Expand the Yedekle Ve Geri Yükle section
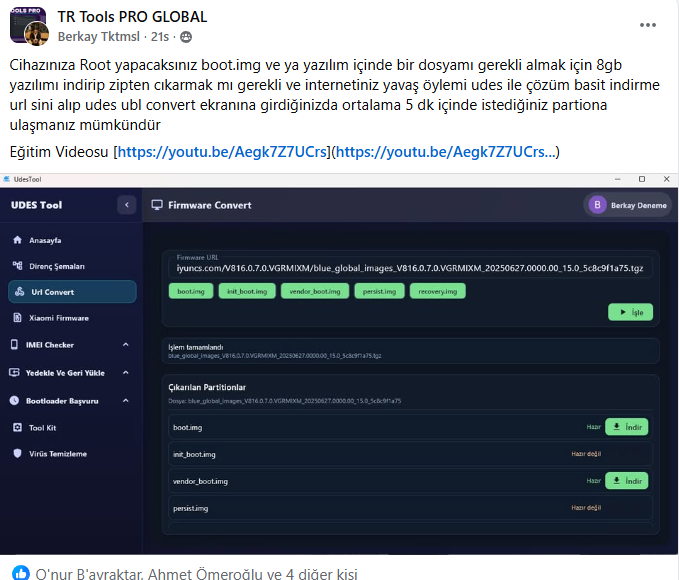 (126, 372)
